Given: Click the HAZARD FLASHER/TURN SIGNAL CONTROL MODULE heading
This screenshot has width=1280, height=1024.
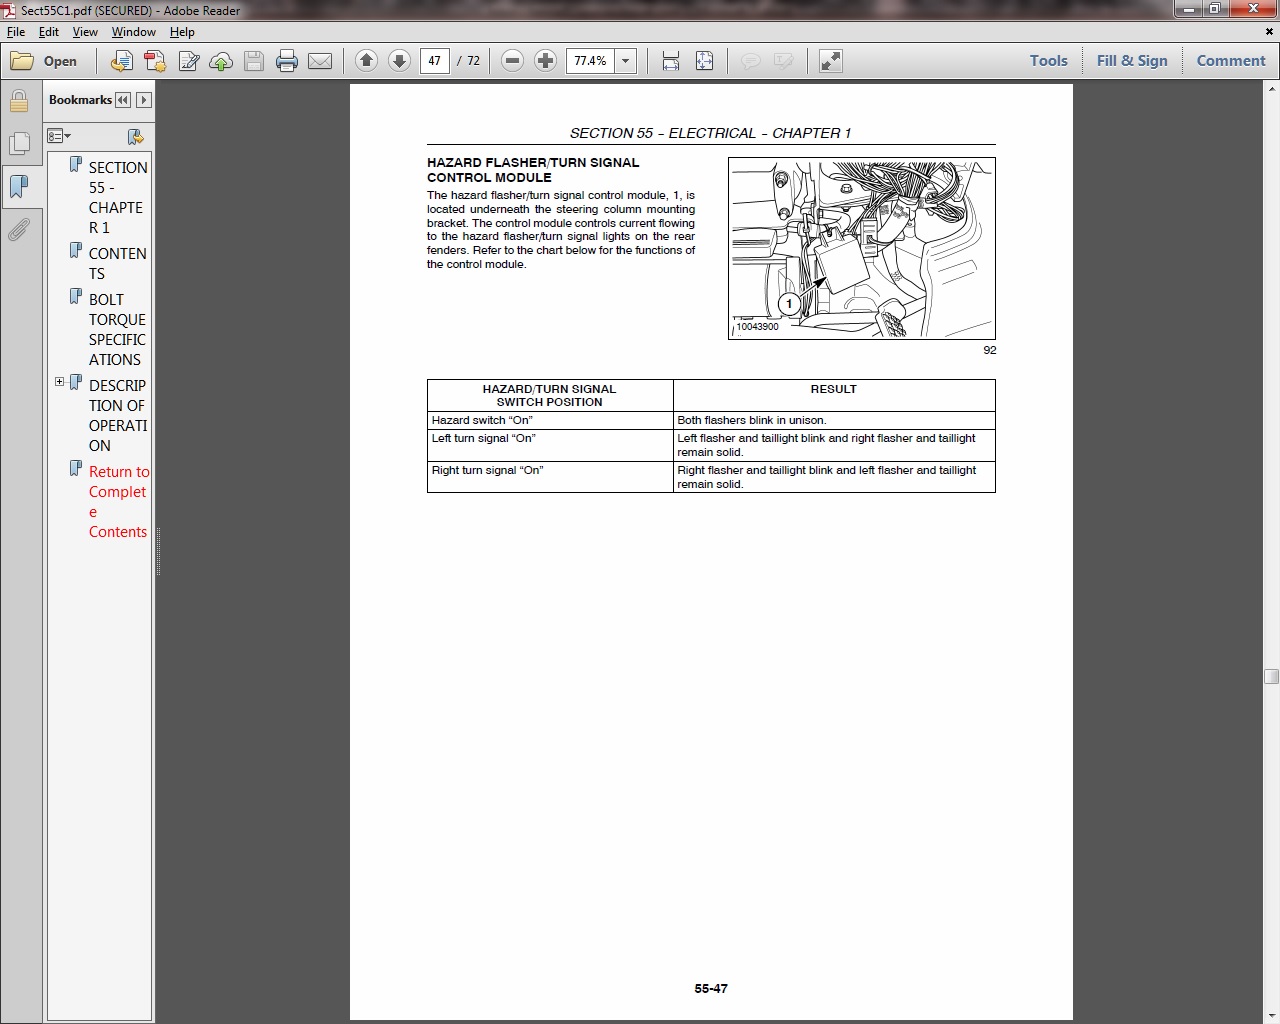Looking at the screenshot, I should (533, 170).
